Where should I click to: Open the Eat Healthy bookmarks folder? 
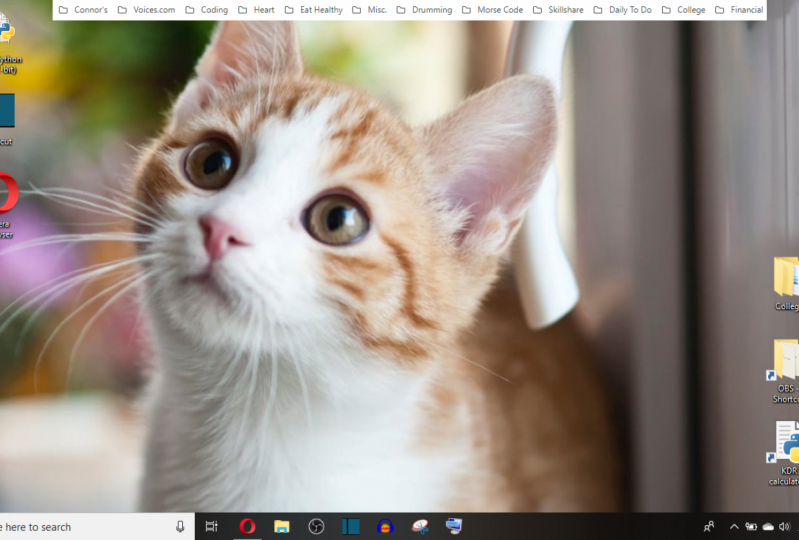313,10
